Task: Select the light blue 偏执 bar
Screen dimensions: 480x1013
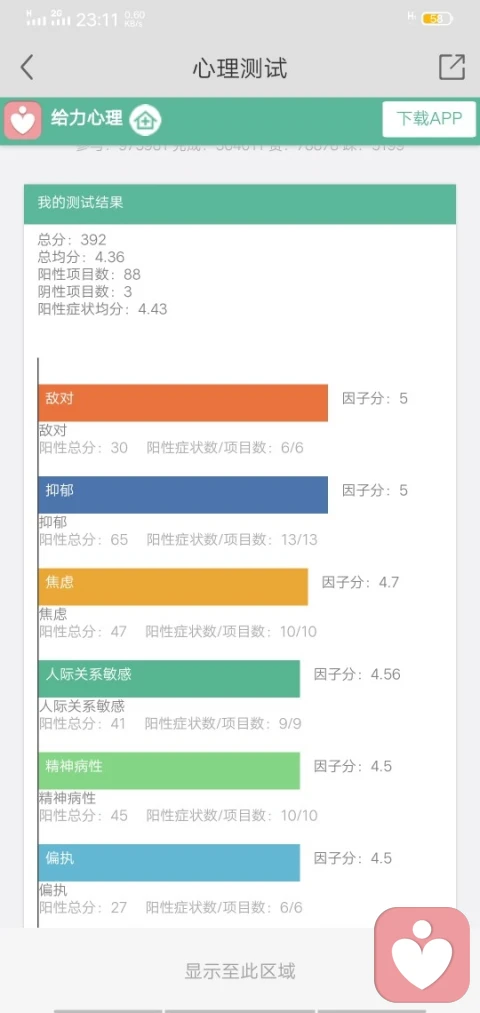Action: coord(169,862)
